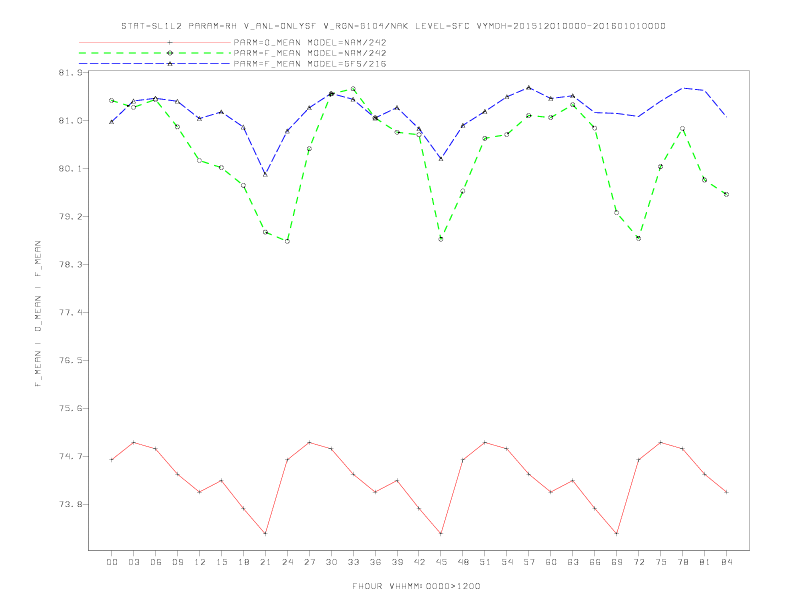Click blue GFS triangle marker at hour 21

[x=265, y=175]
